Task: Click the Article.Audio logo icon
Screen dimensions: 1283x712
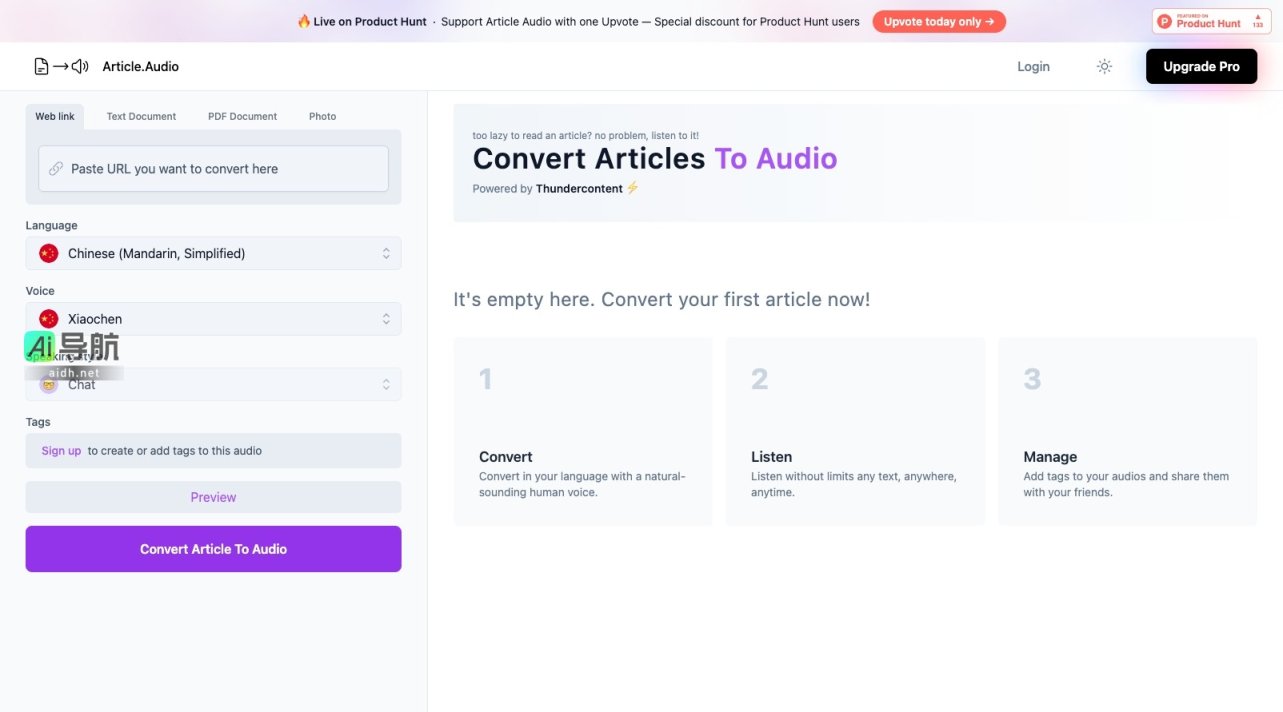Action: point(61,67)
